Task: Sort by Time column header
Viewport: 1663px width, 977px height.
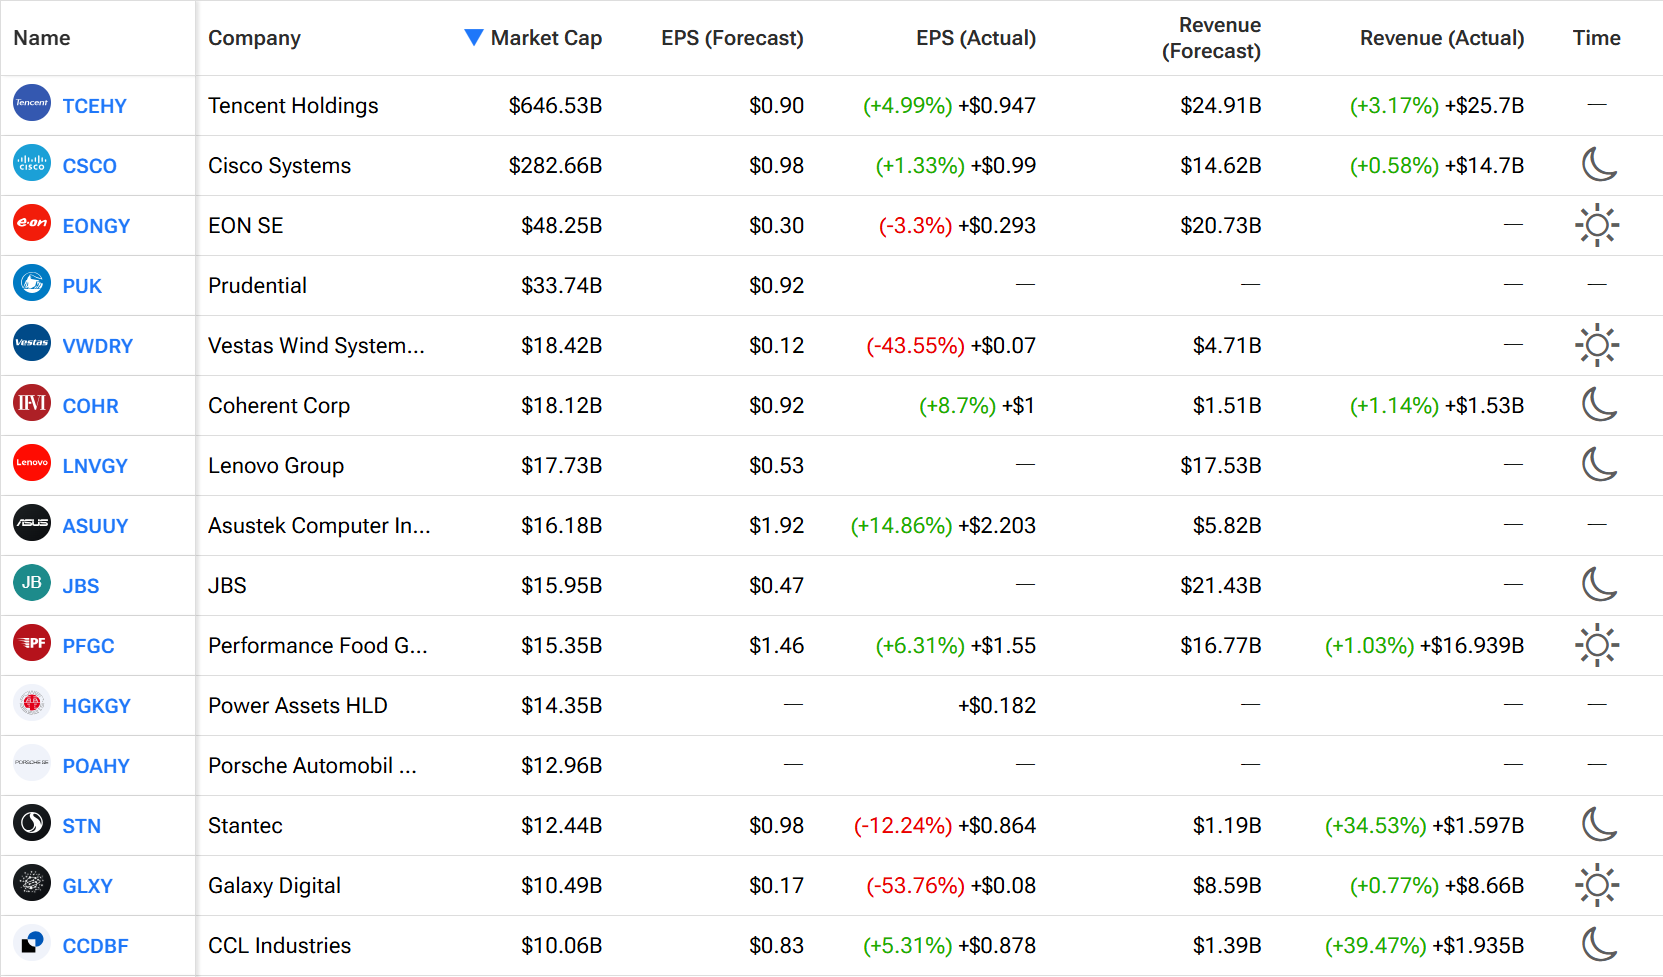Action: point(1596,38)
